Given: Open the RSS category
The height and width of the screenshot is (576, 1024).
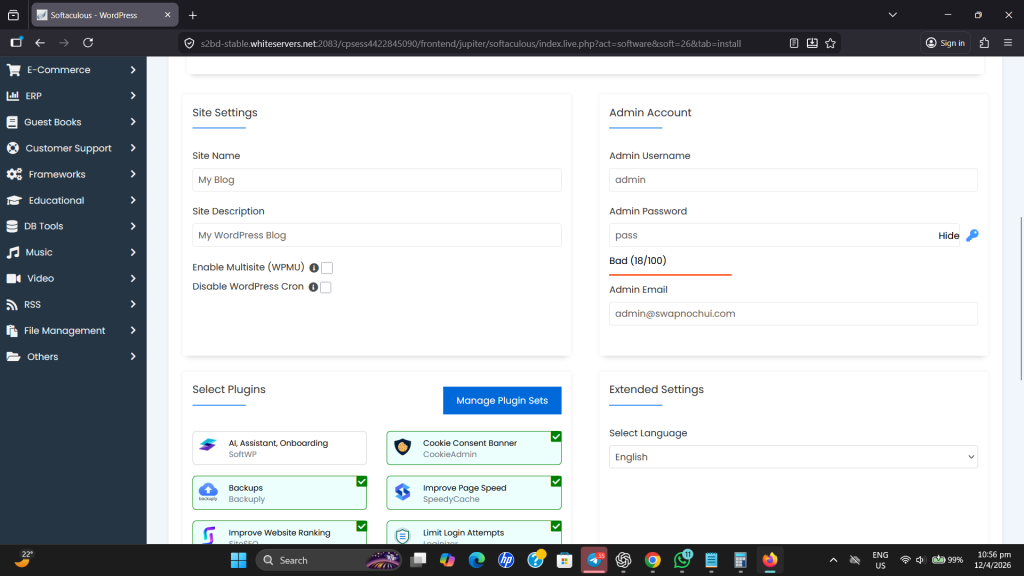Looking at the screenshot, I should [73, 304].
